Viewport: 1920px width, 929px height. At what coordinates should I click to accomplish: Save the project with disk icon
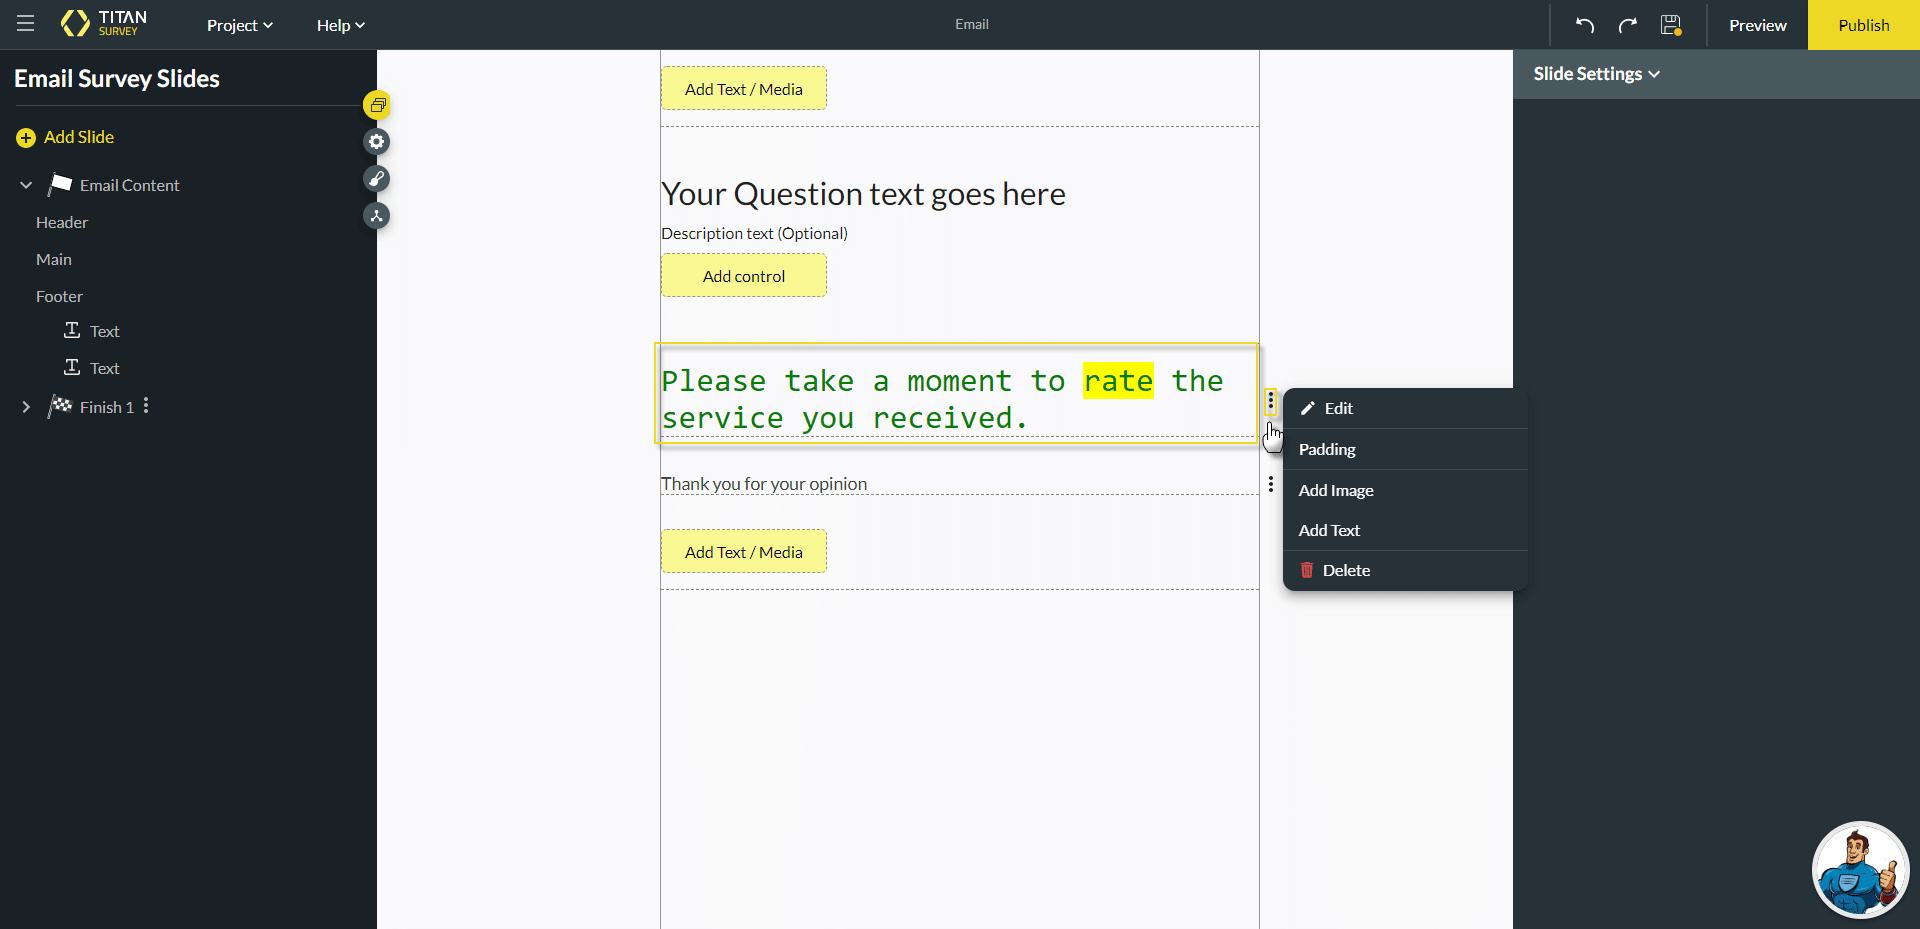click(1671, 25)
